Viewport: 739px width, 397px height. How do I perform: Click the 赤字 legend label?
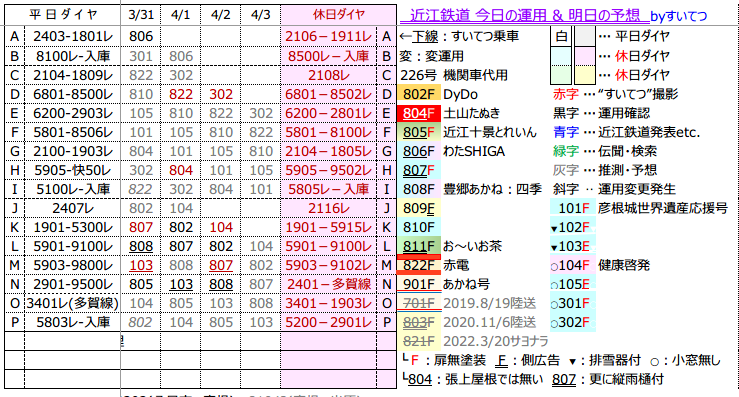coord(566,94)
